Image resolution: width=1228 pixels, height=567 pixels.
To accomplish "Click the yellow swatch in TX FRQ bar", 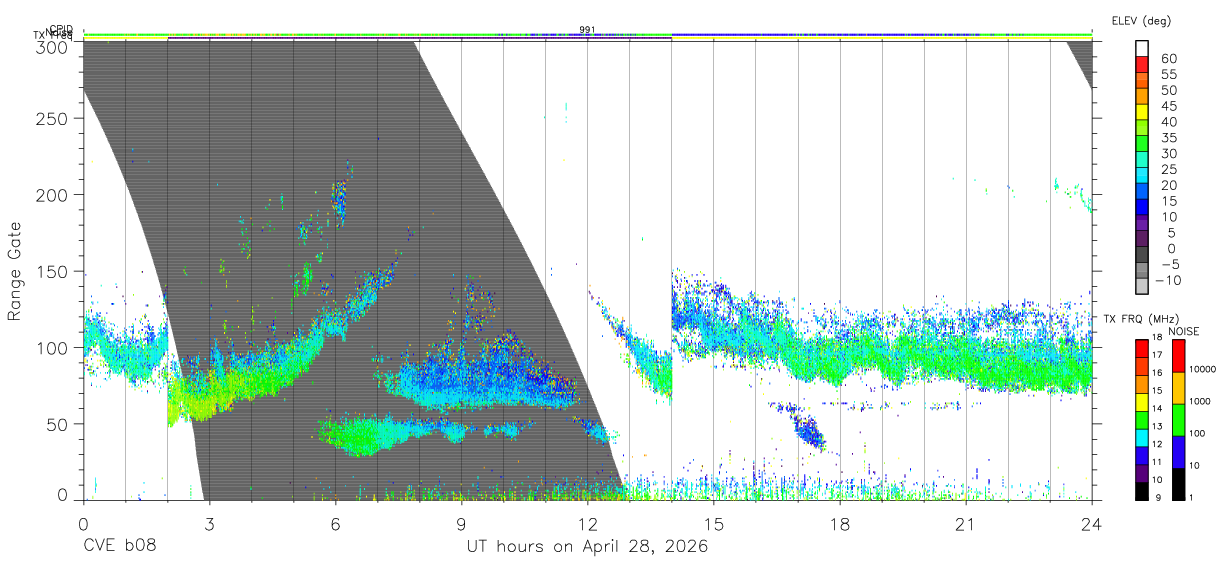I will tap(1144, 404).
